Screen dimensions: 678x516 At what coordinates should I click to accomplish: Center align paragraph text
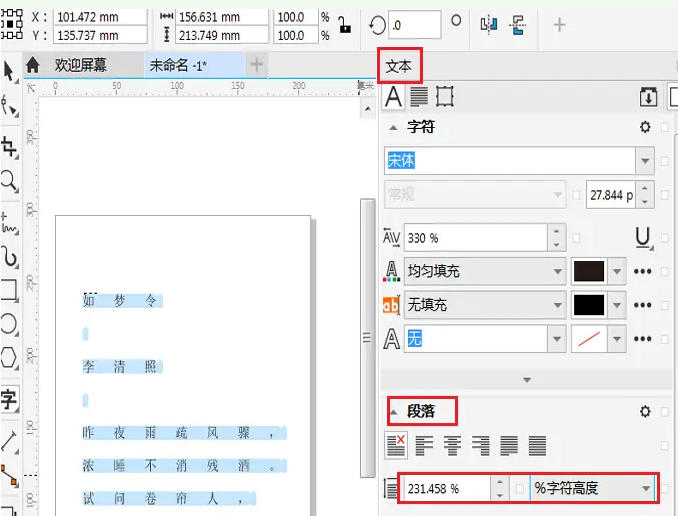click(x=452, y=446)
